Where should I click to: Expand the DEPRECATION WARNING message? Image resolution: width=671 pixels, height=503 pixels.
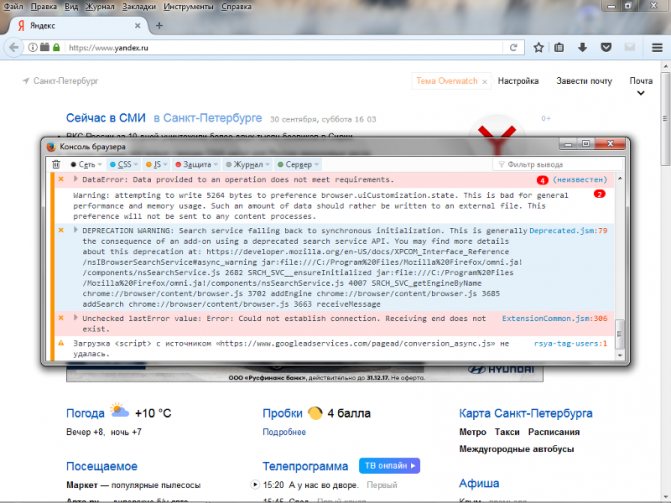click(x=75, y=230)
